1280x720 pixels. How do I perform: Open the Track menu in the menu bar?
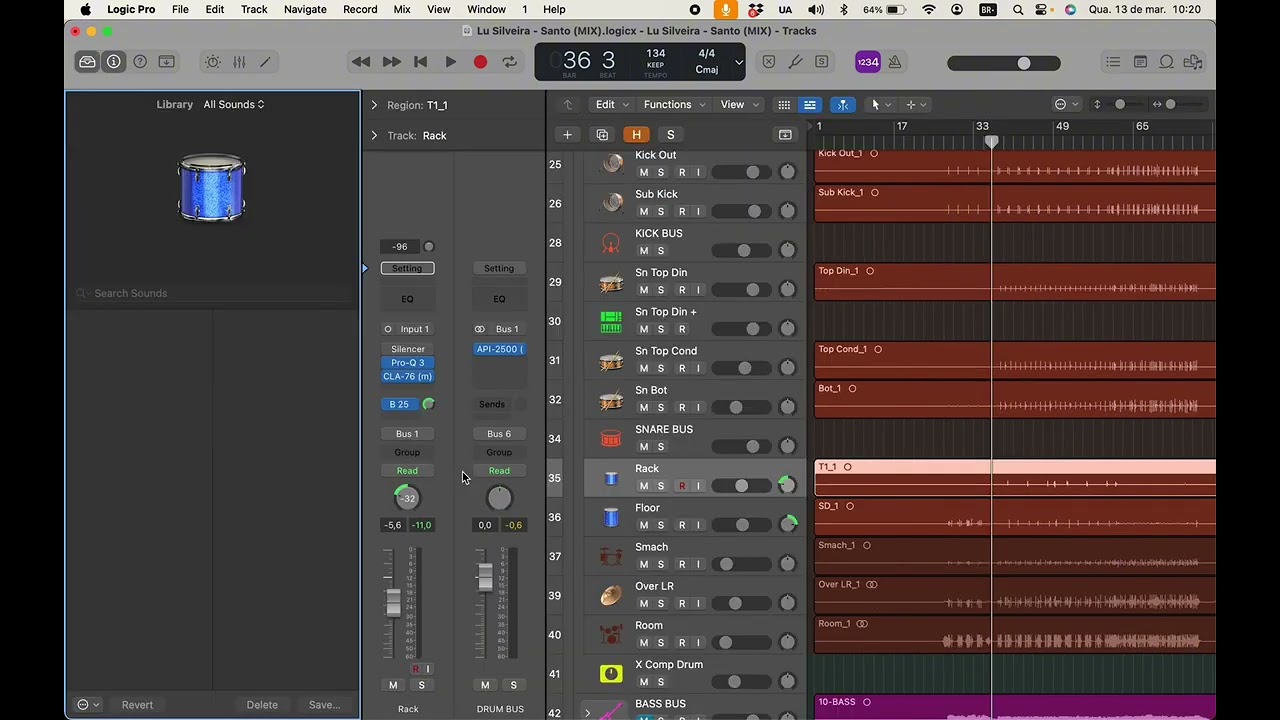254,9
